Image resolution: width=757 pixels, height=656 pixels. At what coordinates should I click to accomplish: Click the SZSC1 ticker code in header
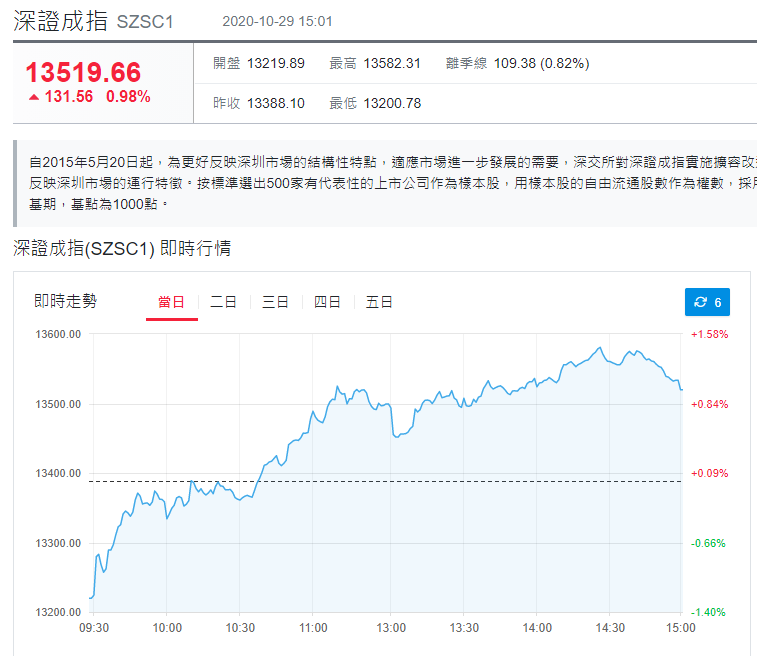(145, 22)
